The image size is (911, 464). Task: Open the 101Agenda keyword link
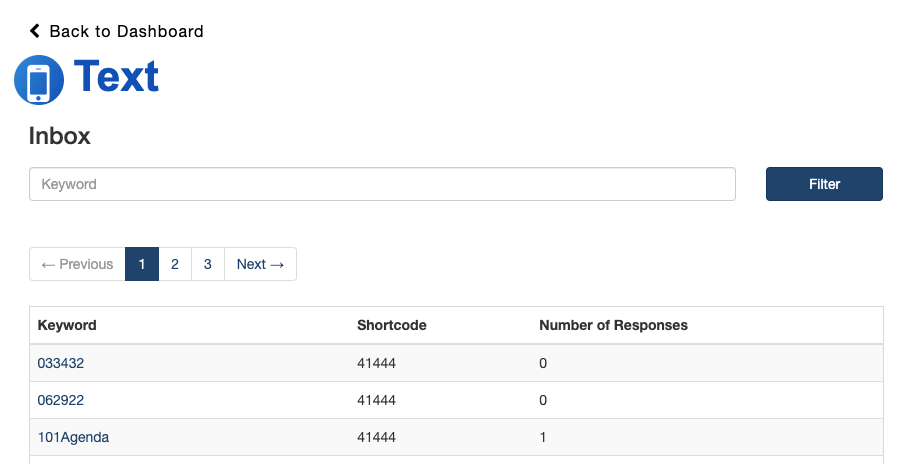point(73,437)
